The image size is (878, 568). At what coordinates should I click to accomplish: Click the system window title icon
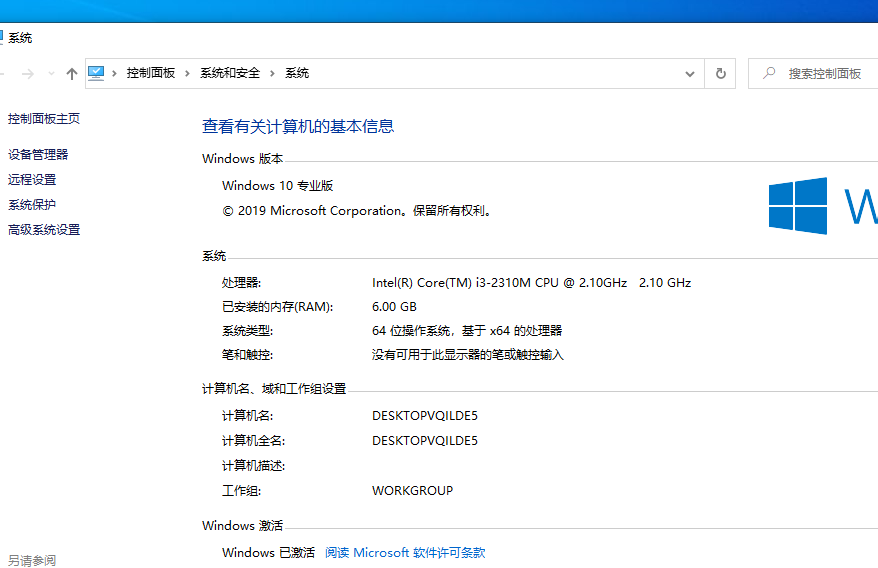pyautogui.click(x=1, y=38)
